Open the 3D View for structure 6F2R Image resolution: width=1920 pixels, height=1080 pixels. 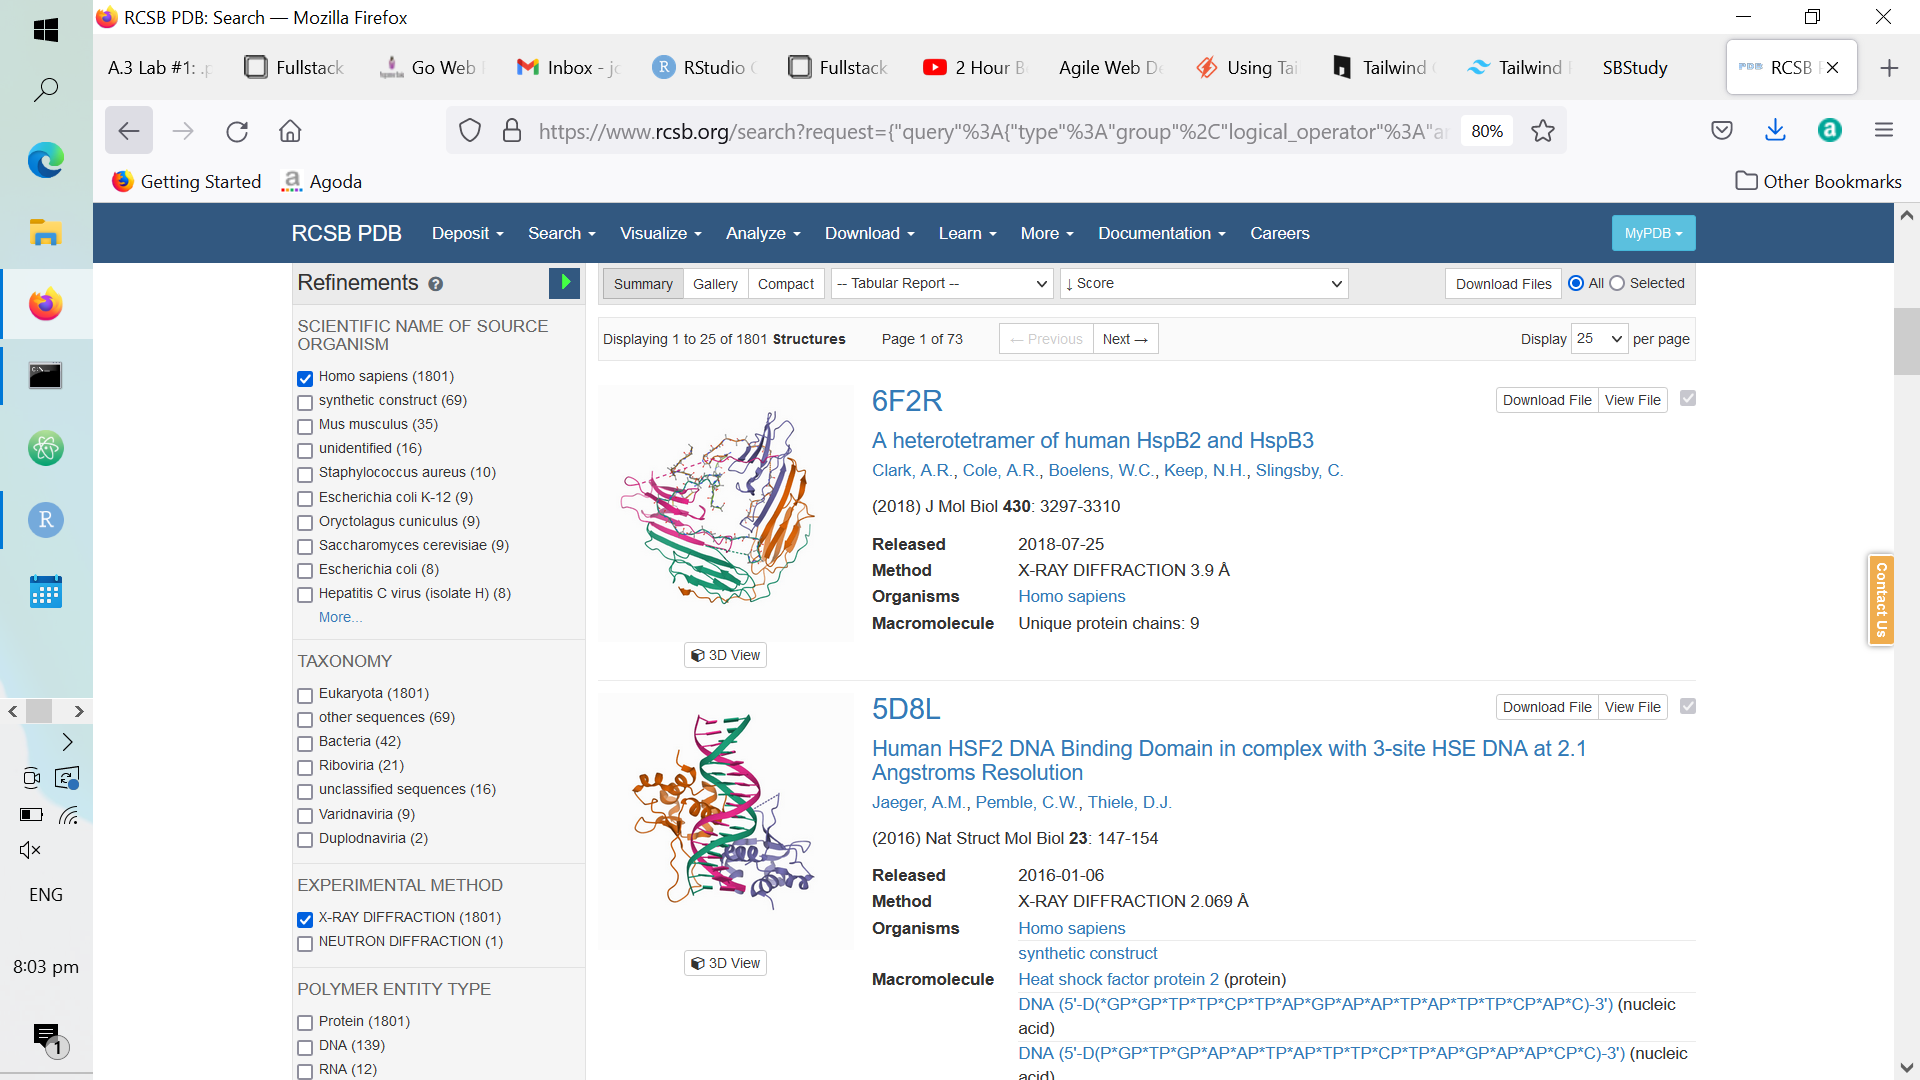[x=725, y=655]
